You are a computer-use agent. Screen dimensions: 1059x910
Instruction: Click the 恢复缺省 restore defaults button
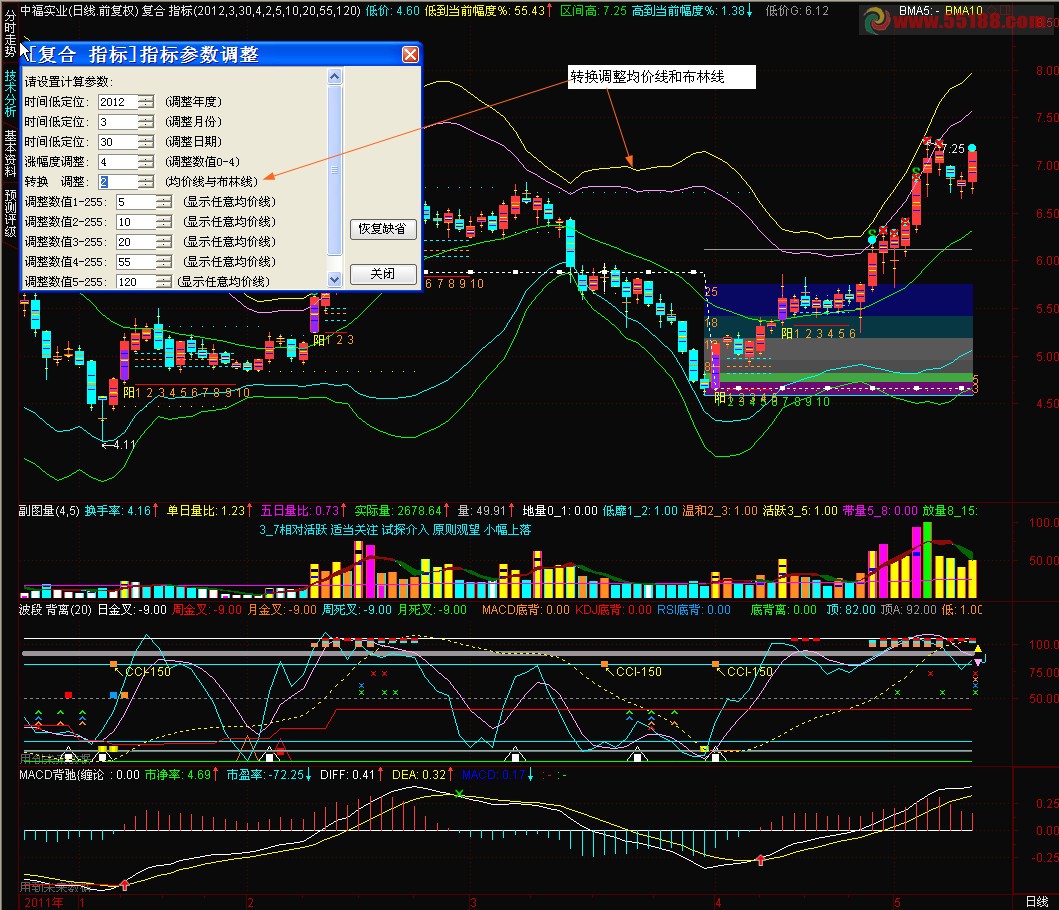point(383,229)
